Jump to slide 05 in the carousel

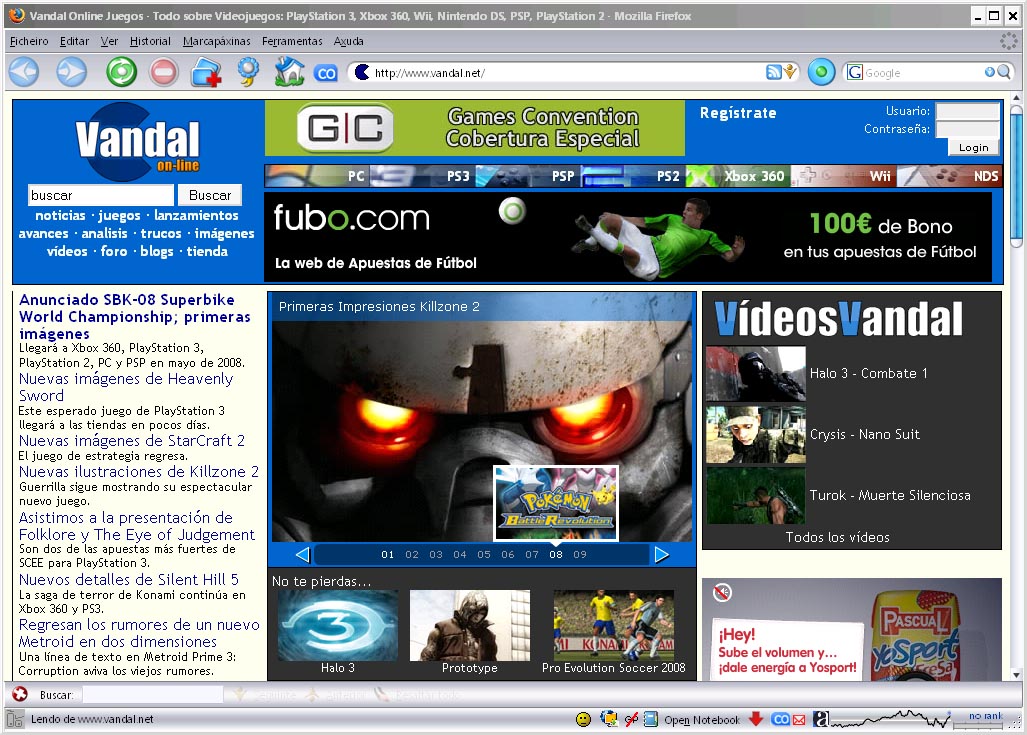pos(483,554)
